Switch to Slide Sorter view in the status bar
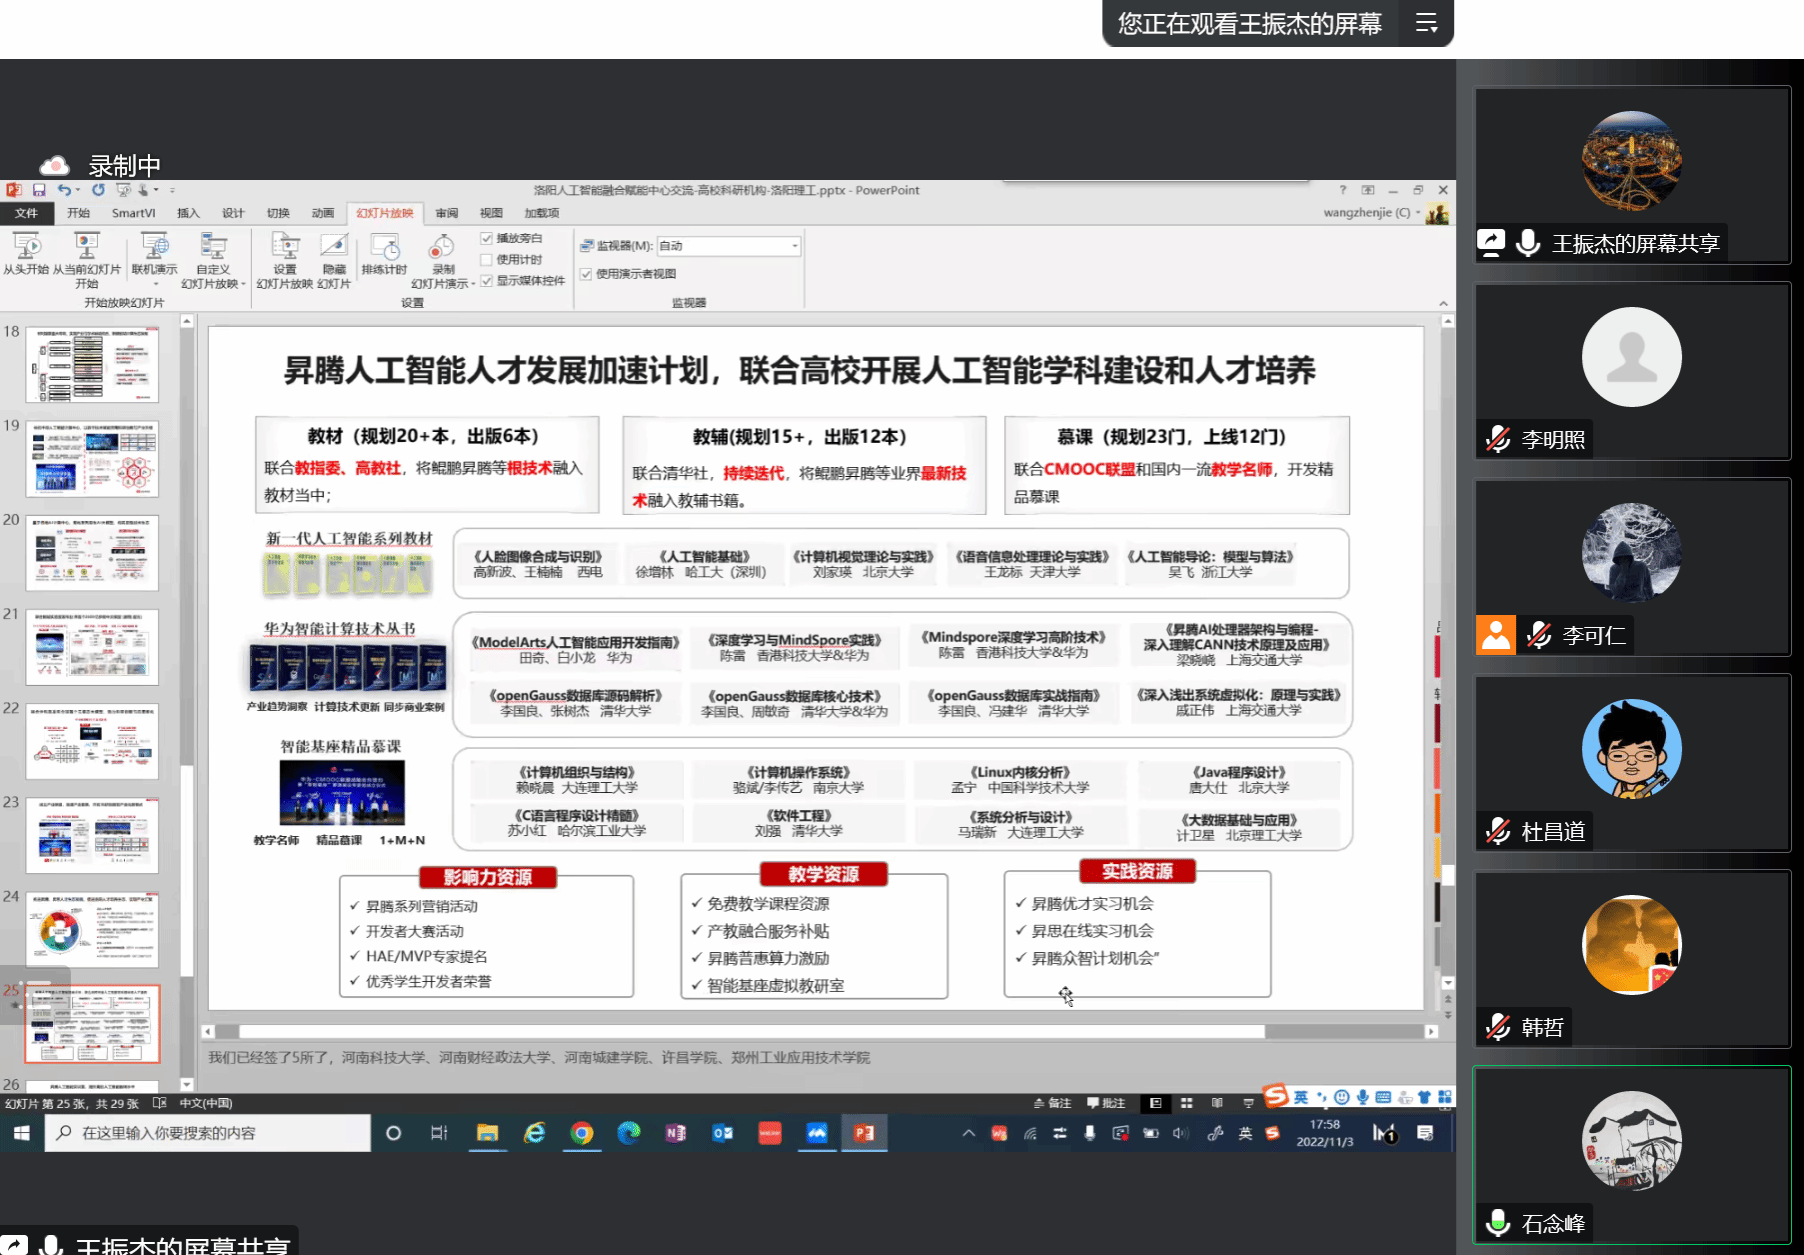The image size is (1804, 1255). (1186, 1103)
